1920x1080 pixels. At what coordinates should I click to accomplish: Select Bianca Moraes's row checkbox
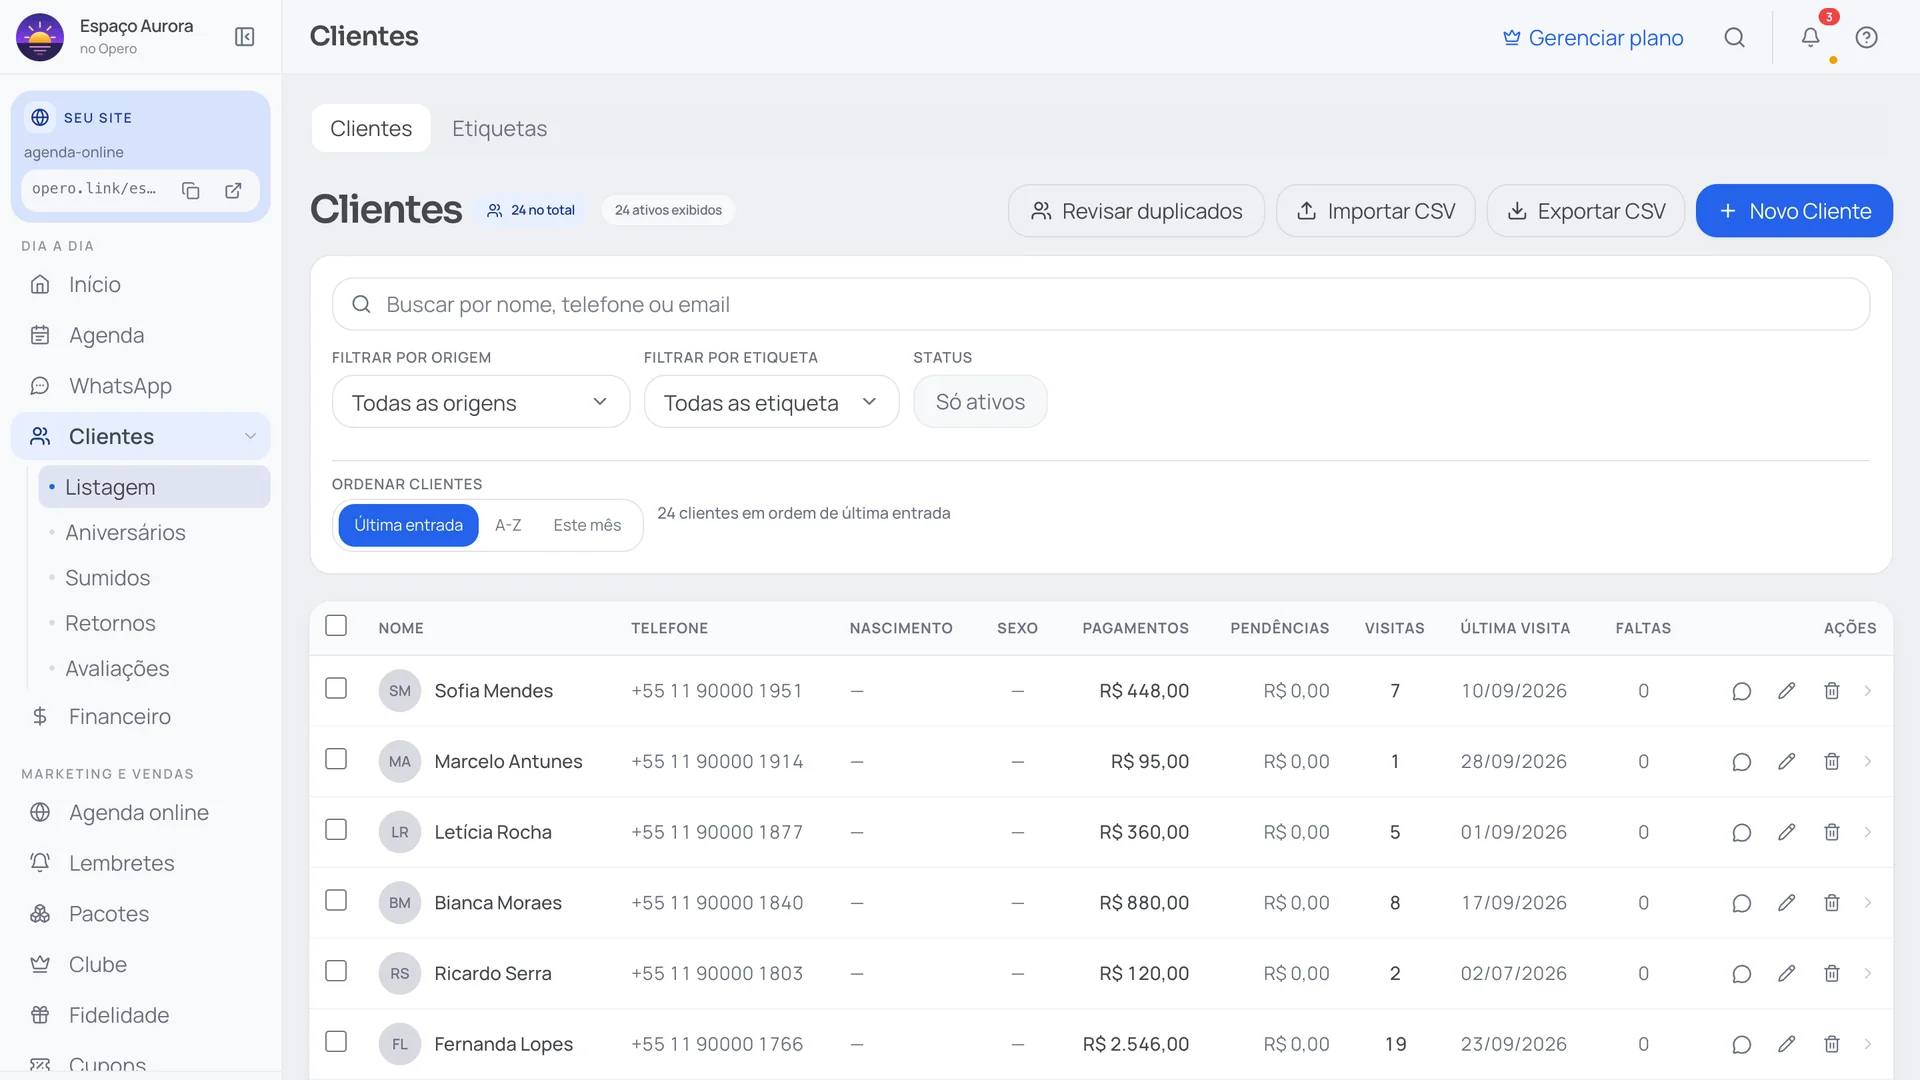point(336,901)
